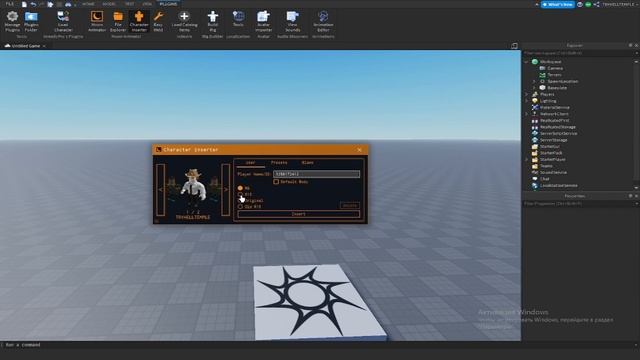Select the R6 radio option
Viewport: 640px width, 360px height.
coord(240,188)
